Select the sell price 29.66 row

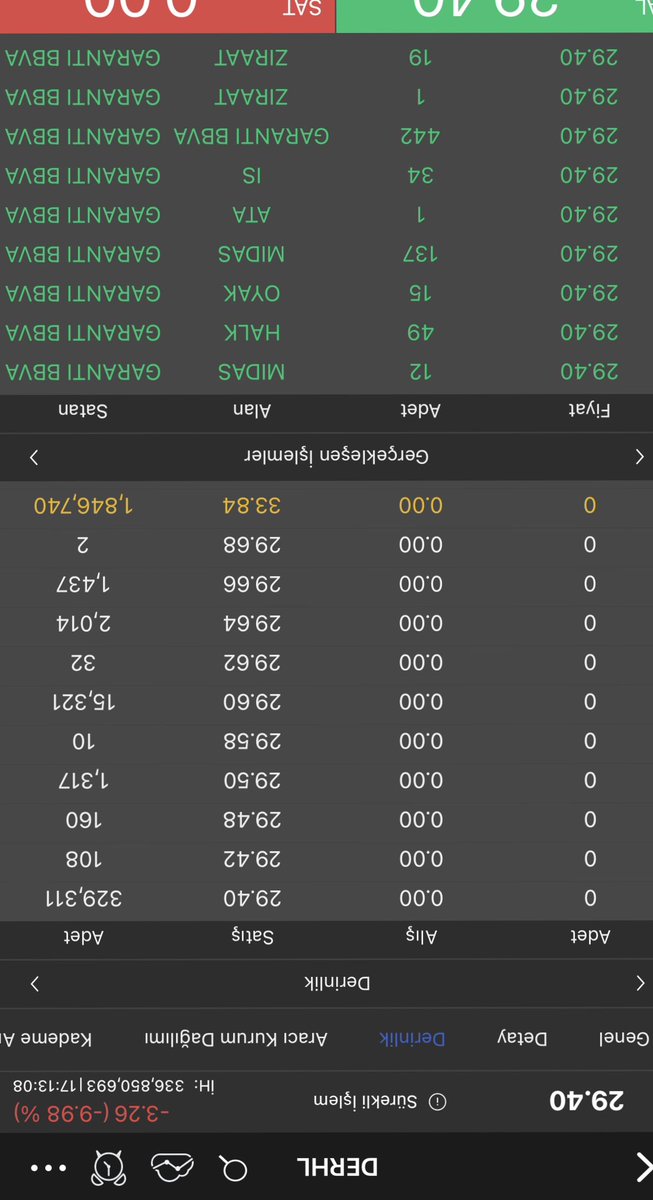point(326,584)
